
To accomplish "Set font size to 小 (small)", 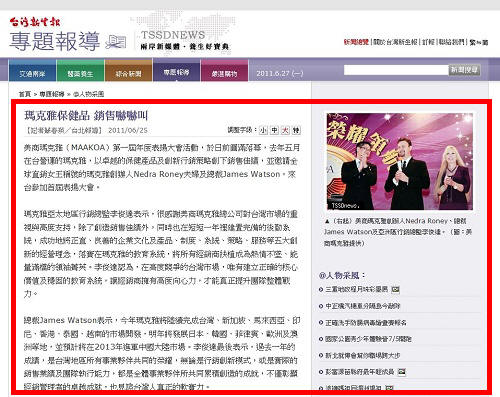I will pyautogui.click(x=263, y=130).
